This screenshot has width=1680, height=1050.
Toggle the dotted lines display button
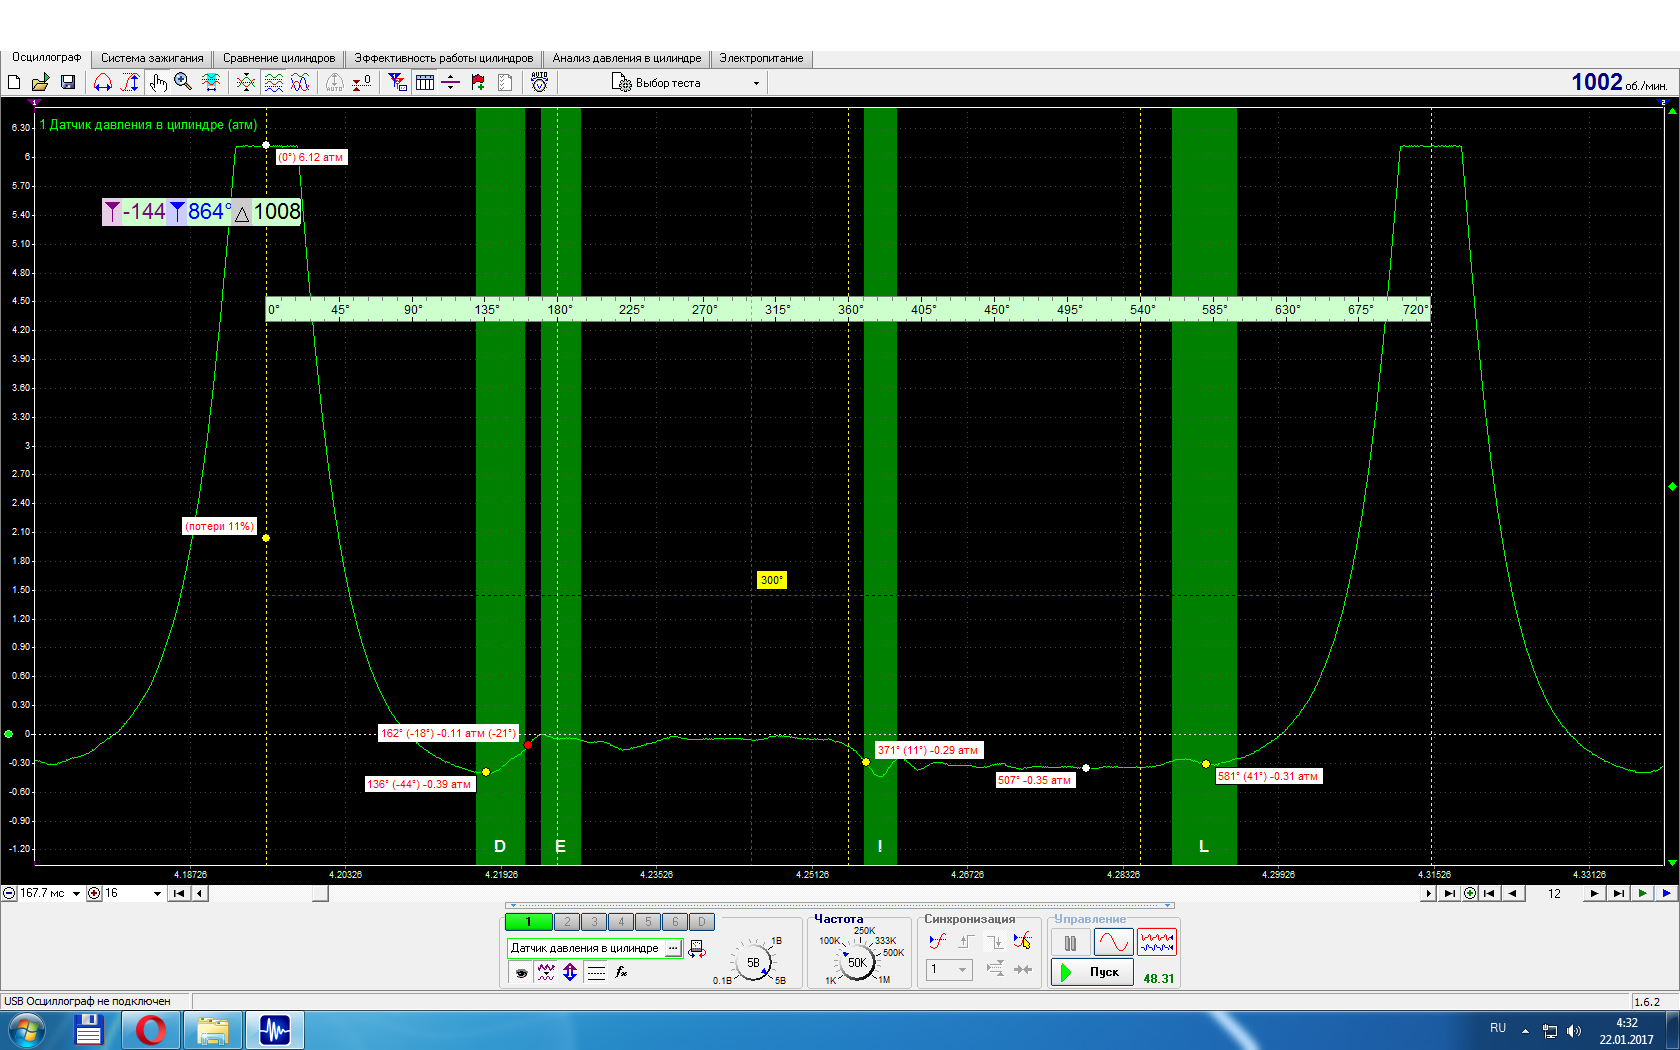pos(596,972)
